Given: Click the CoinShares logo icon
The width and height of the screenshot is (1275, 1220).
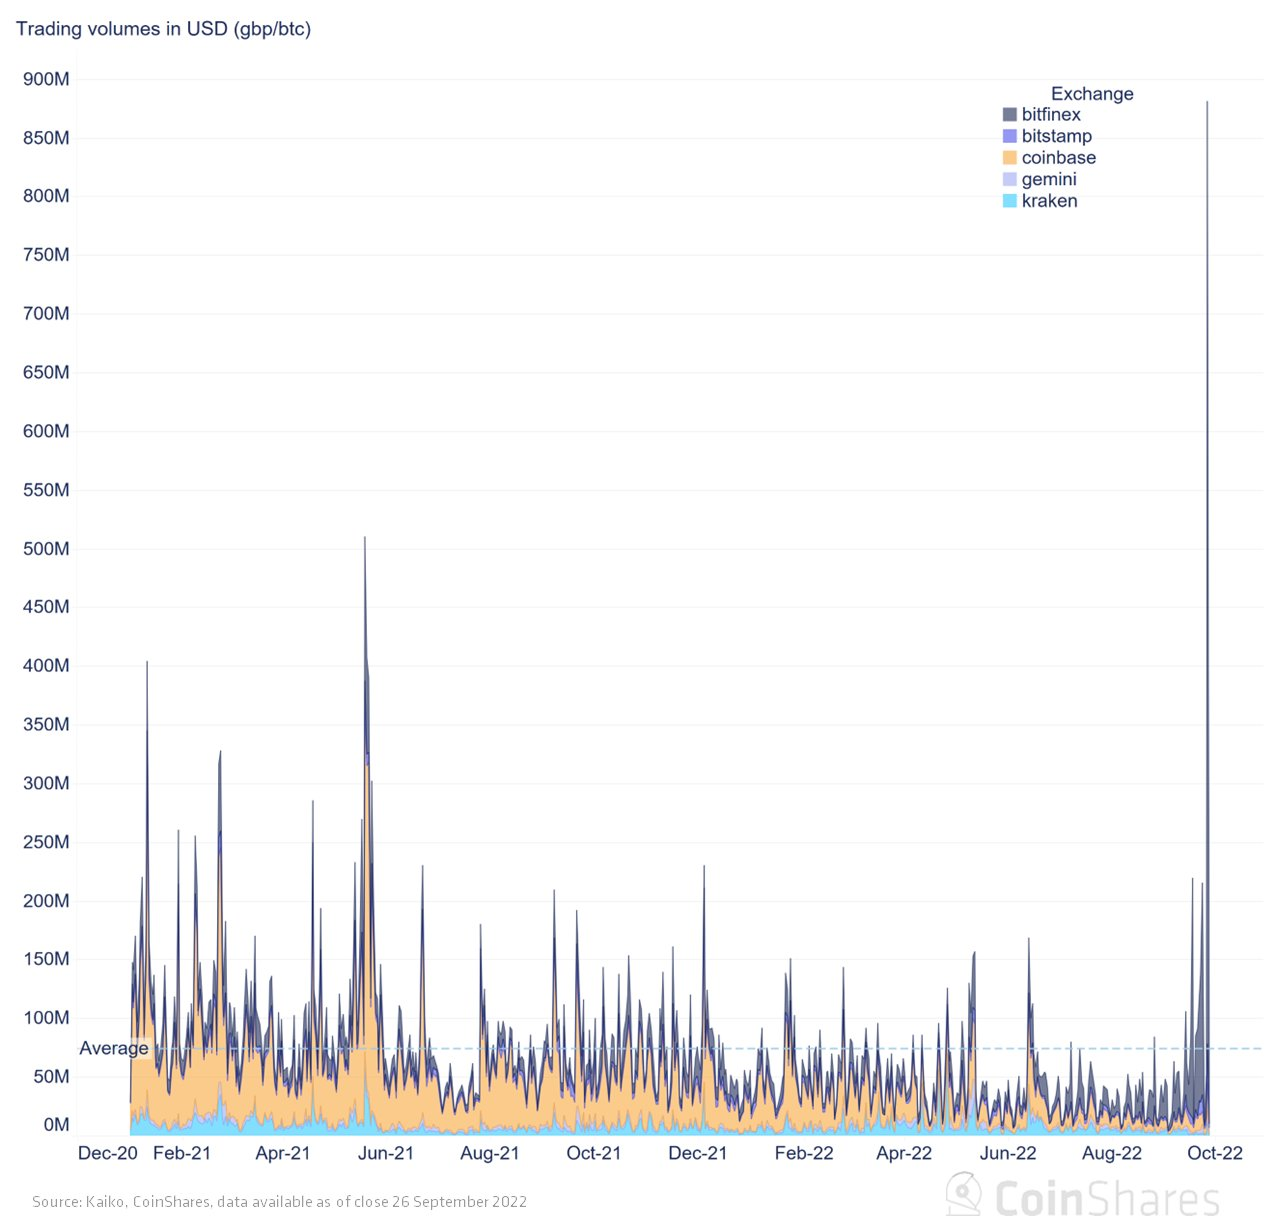Looking at the screenshot, I should coord(963,1196).
